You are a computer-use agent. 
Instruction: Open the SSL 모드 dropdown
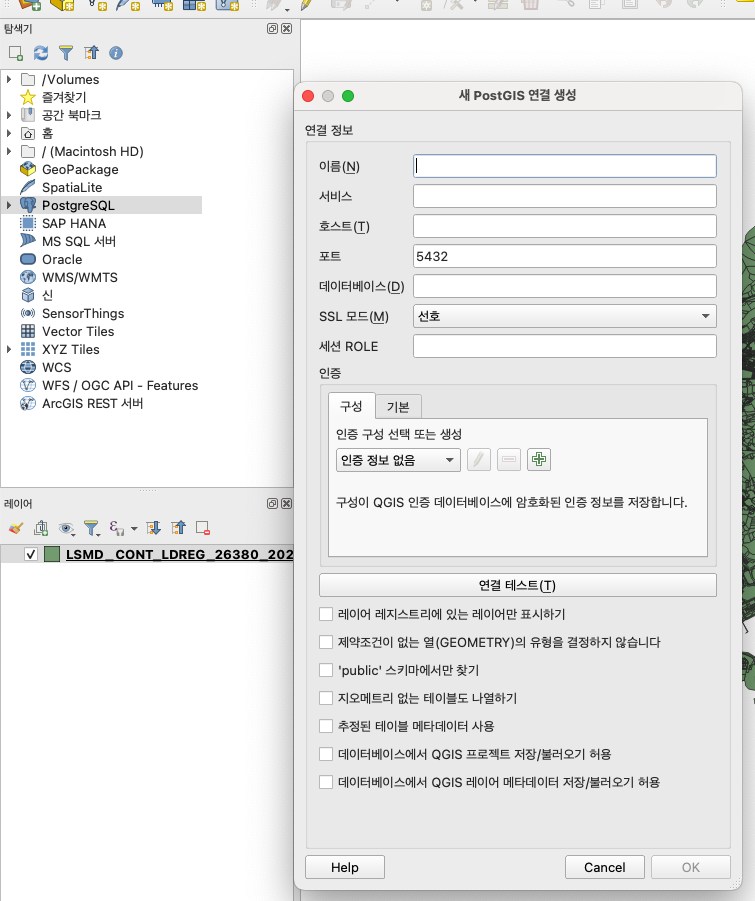[x=564, y=316]
